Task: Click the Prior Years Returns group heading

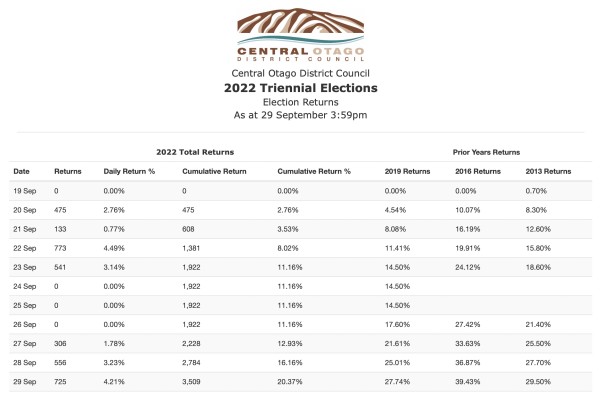Action: [x=486, y=152]
